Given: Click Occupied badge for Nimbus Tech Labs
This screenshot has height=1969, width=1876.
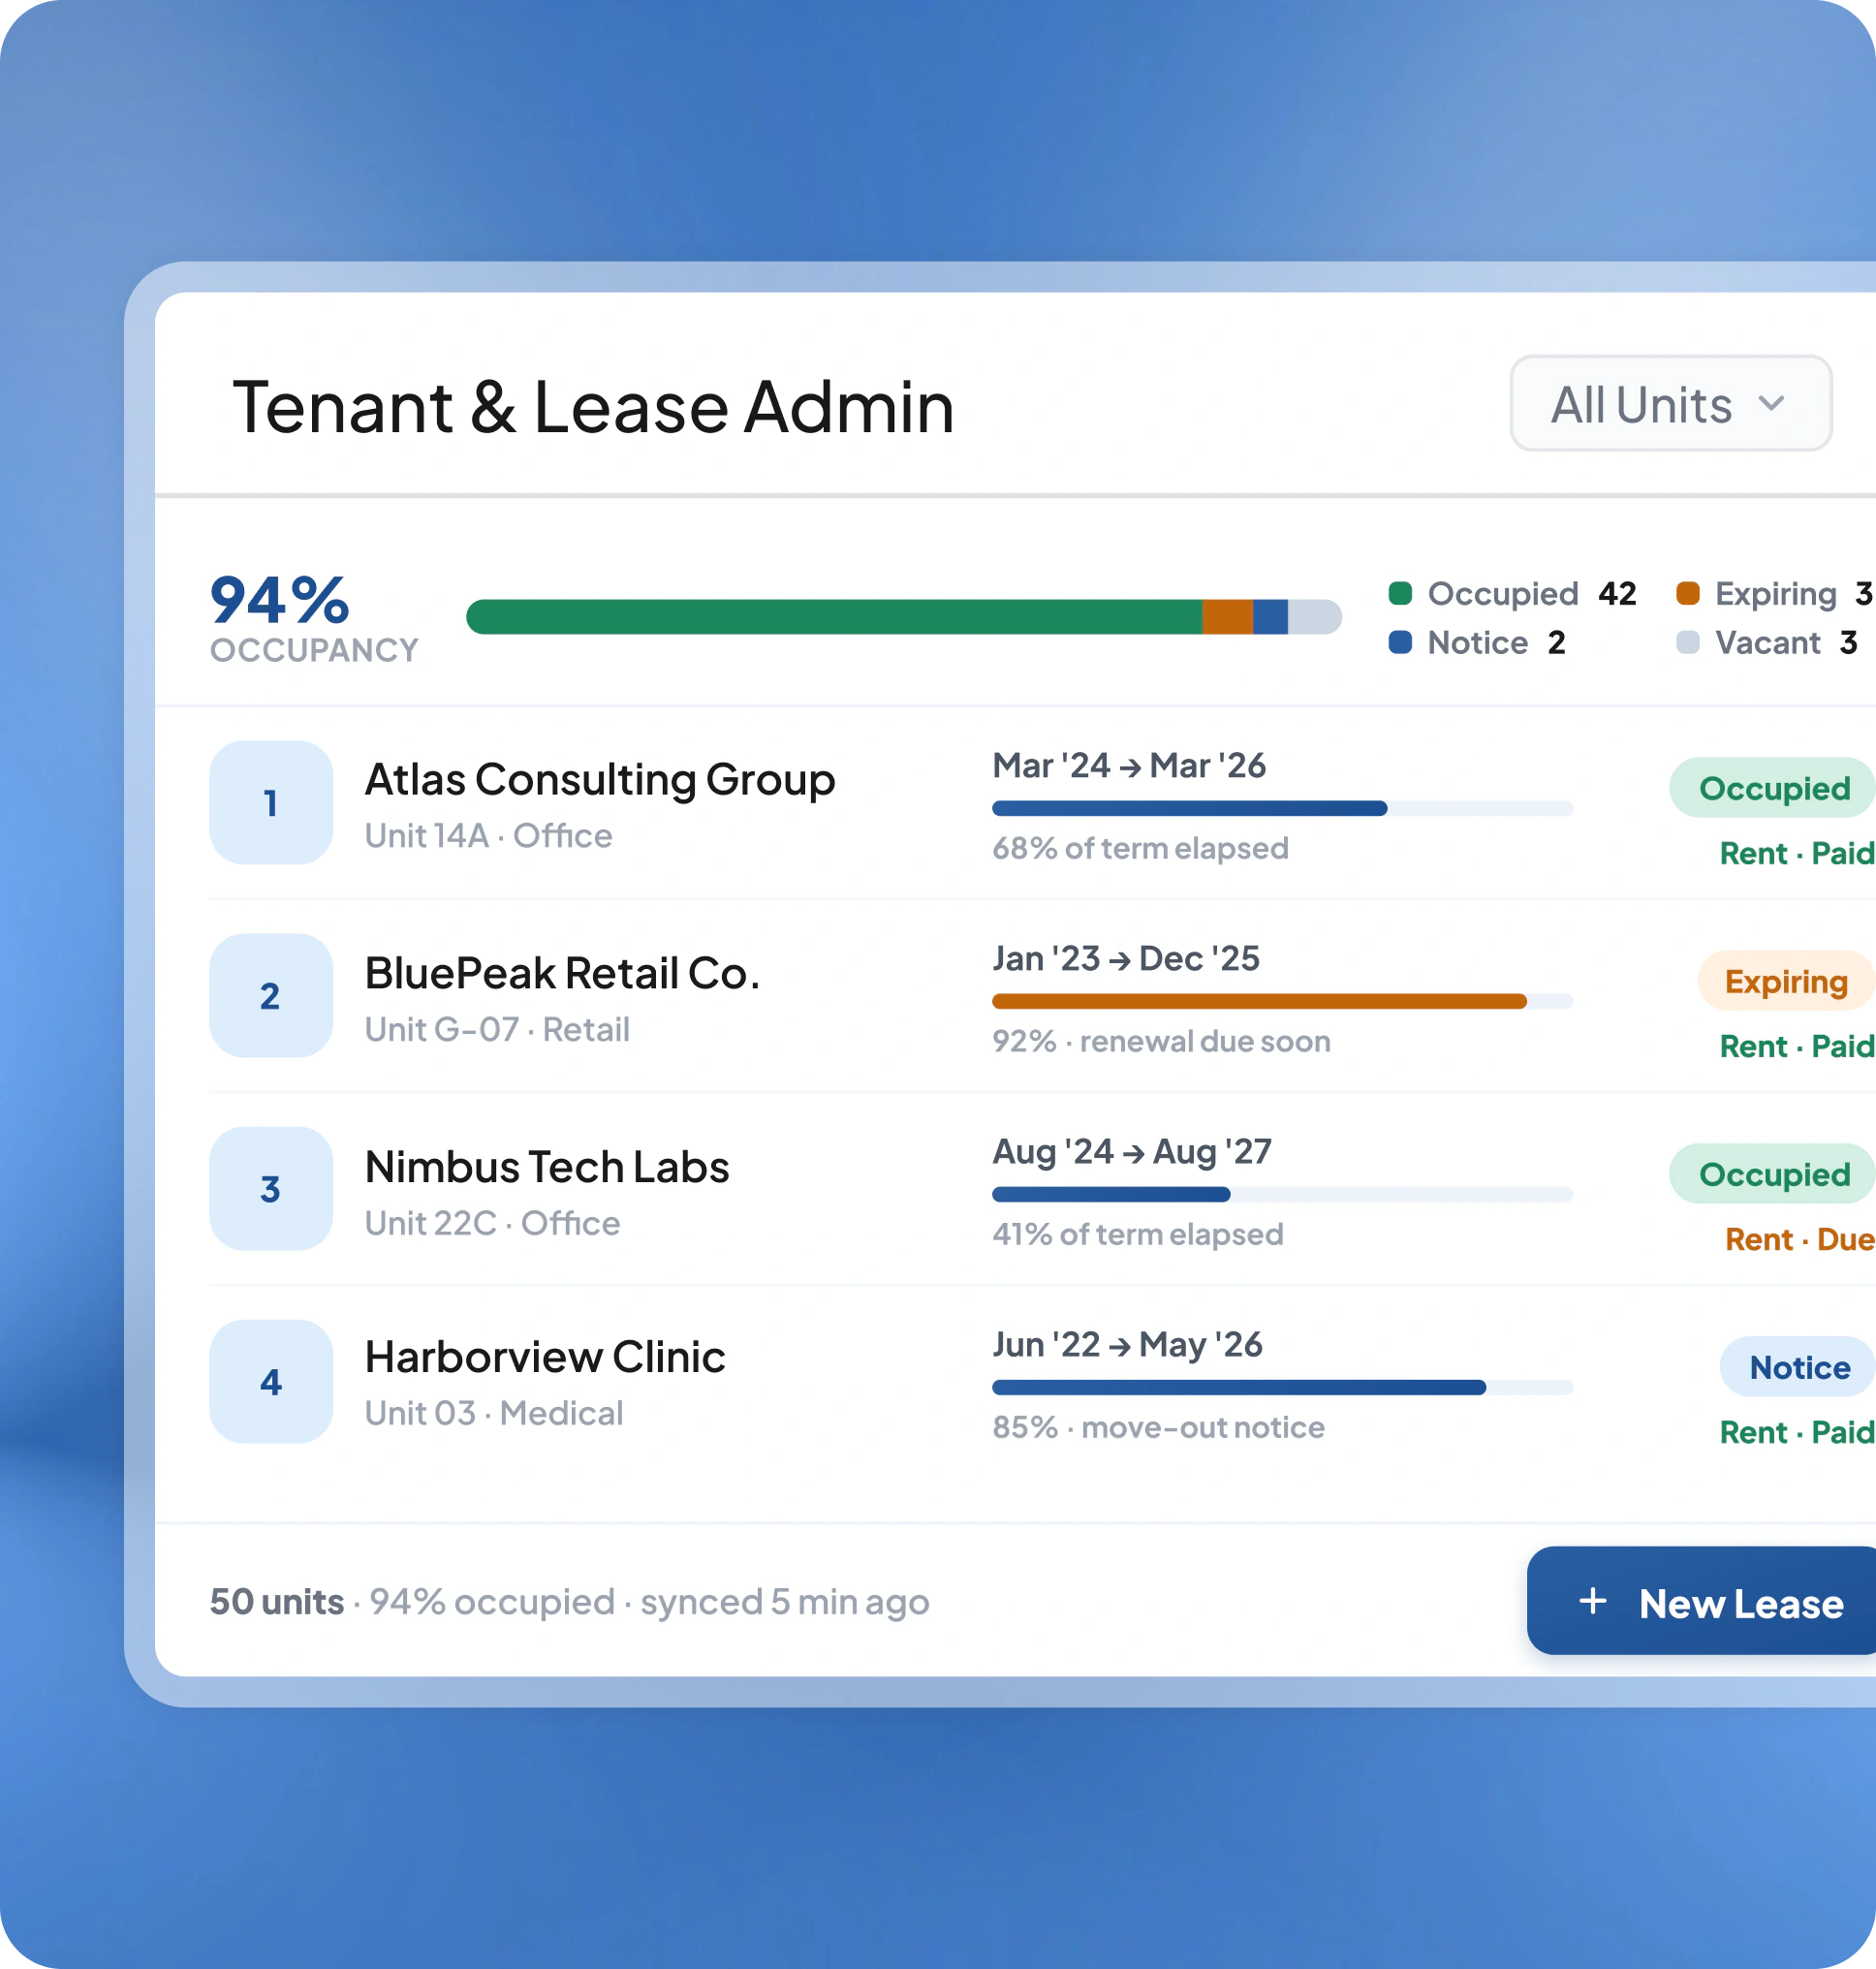Looking at the screenshot, I should click(1773, 1174).
